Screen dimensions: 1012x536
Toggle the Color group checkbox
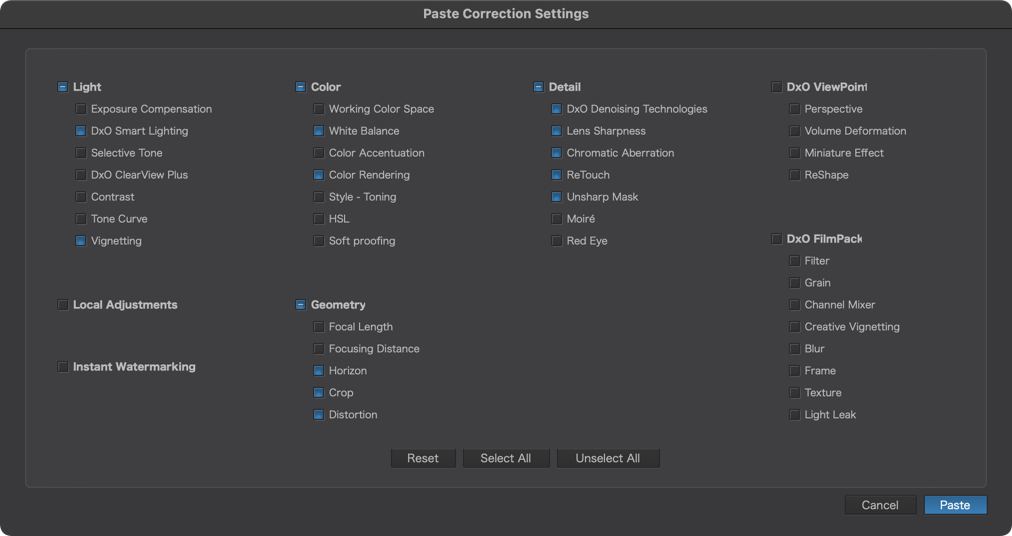pyautogui.click(x=301, y=87)
